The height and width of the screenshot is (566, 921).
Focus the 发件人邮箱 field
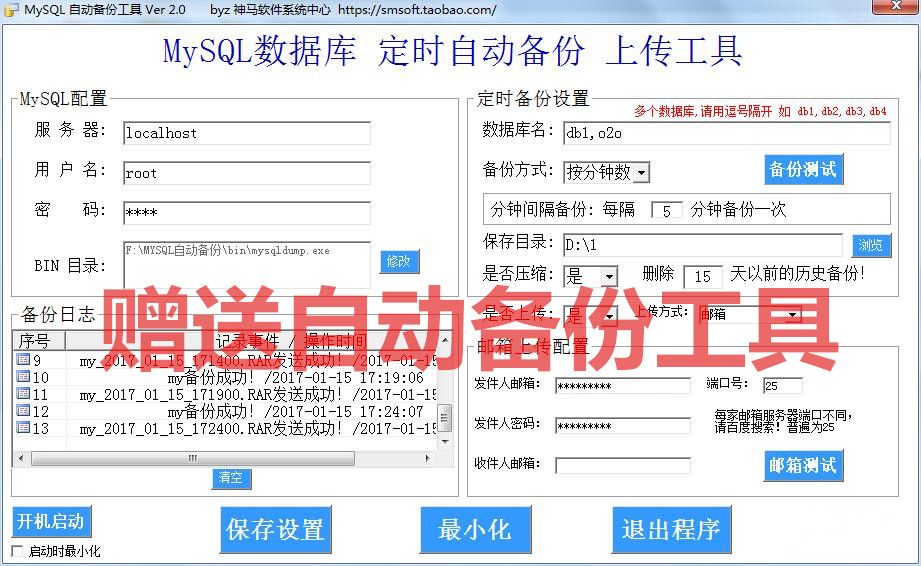coord(623,386)
